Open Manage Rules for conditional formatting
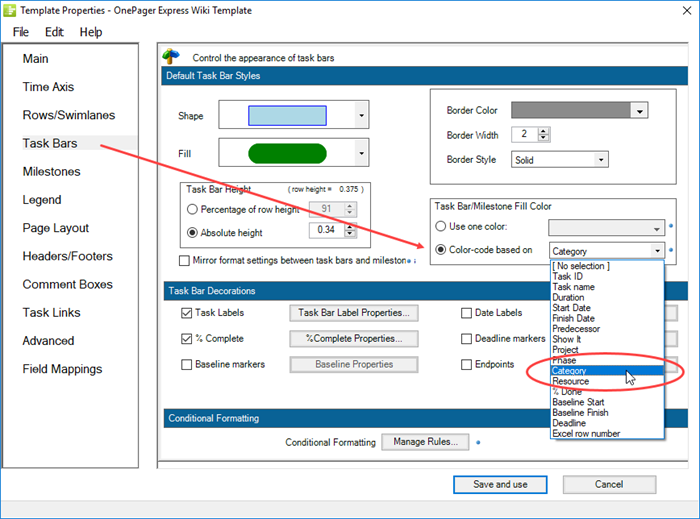700x519 pixels. [424, 442]
